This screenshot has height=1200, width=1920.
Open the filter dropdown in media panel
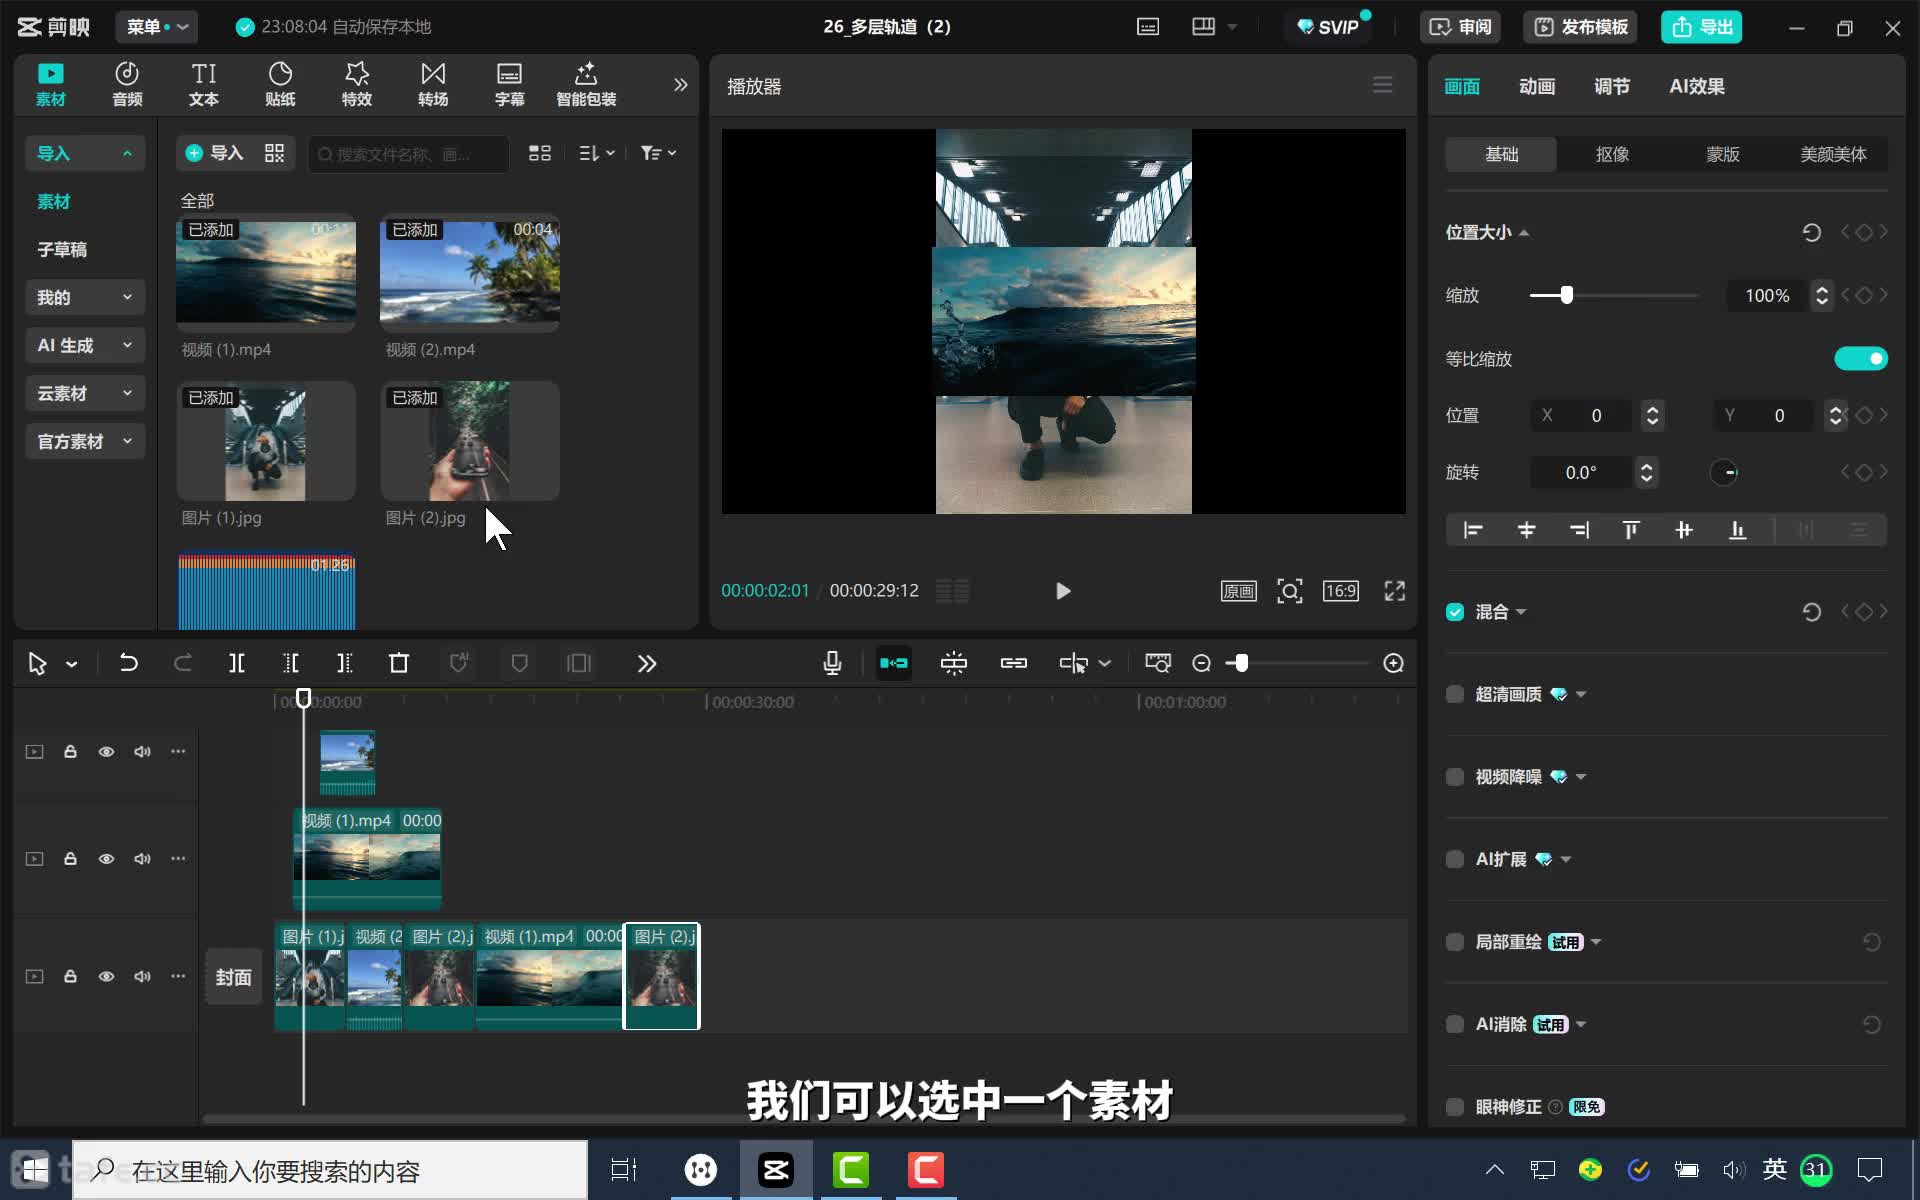click(658, 153)
